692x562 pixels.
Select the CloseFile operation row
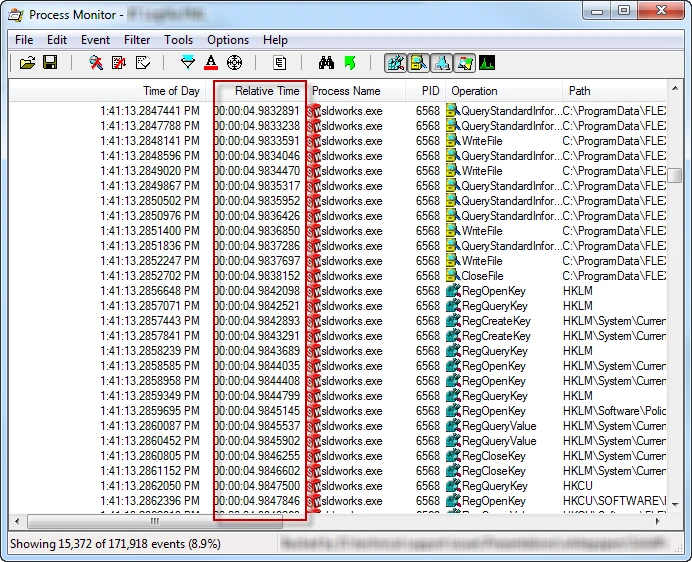338,276
